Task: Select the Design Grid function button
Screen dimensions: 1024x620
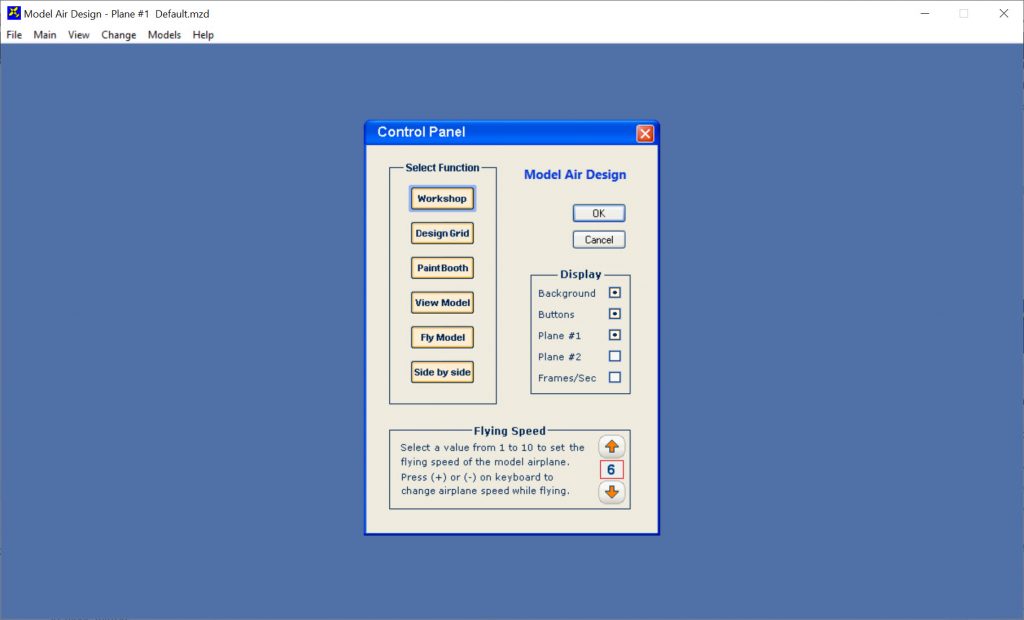Action: [442, 233]
